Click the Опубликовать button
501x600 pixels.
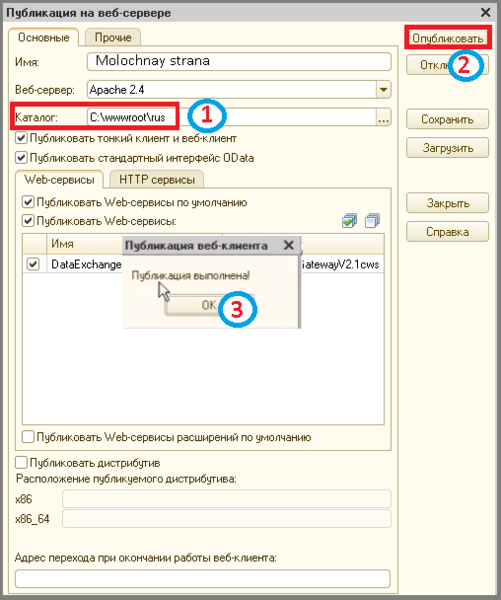[447, 38]
